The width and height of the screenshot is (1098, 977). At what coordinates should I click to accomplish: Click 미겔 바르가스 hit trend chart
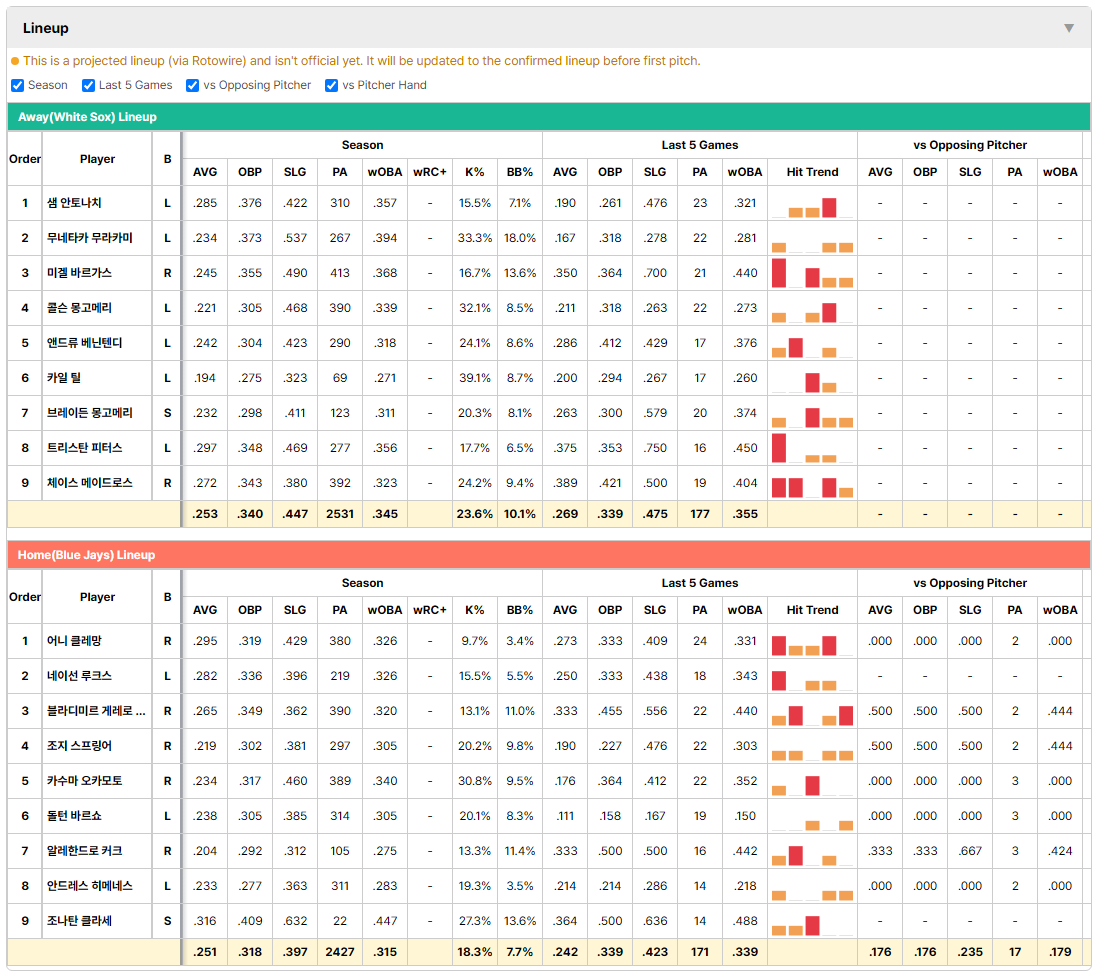812,273
